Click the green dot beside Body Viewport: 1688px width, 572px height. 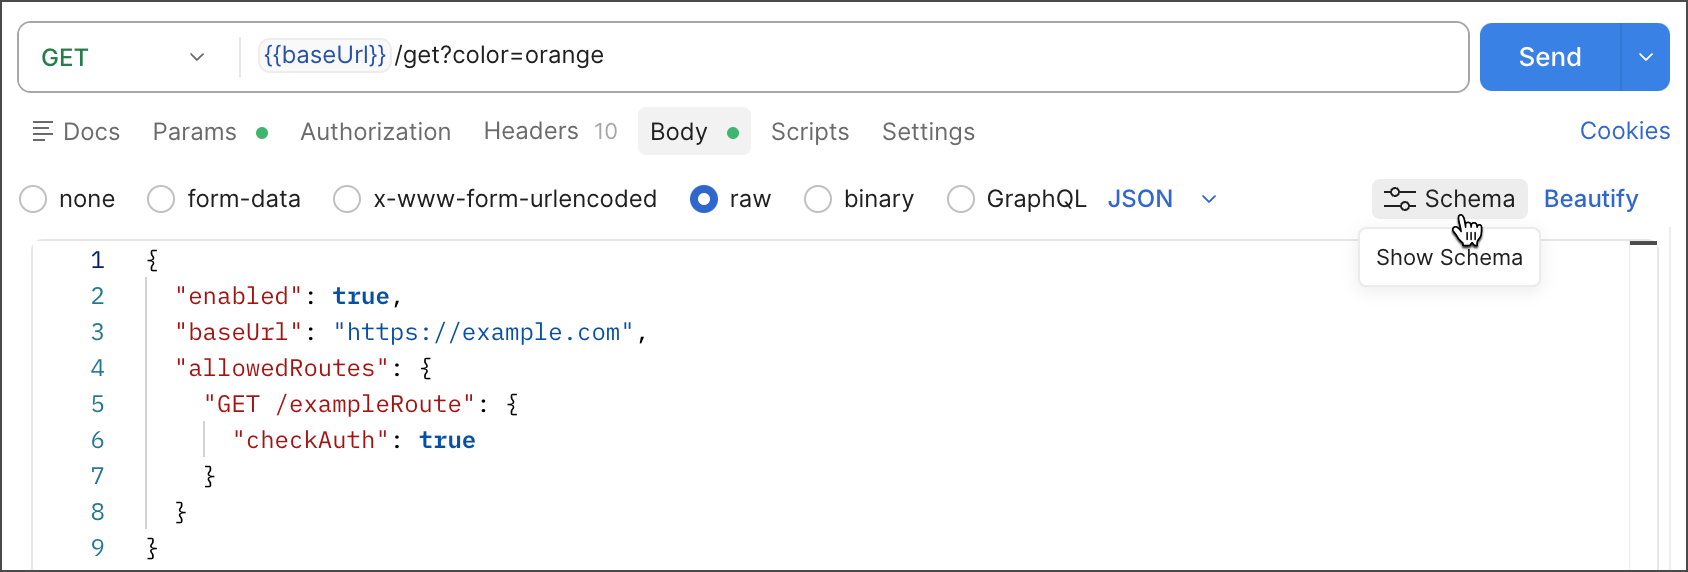click(733, 133)
